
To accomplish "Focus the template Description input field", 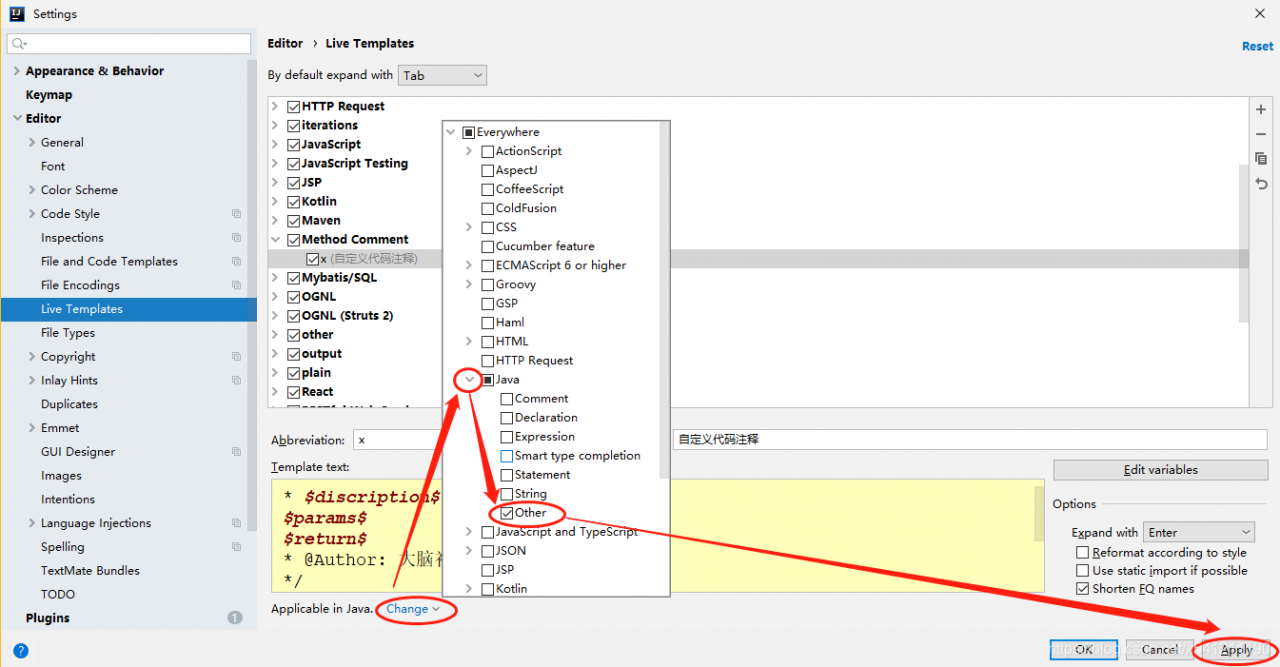I will (x=970, y=440).
